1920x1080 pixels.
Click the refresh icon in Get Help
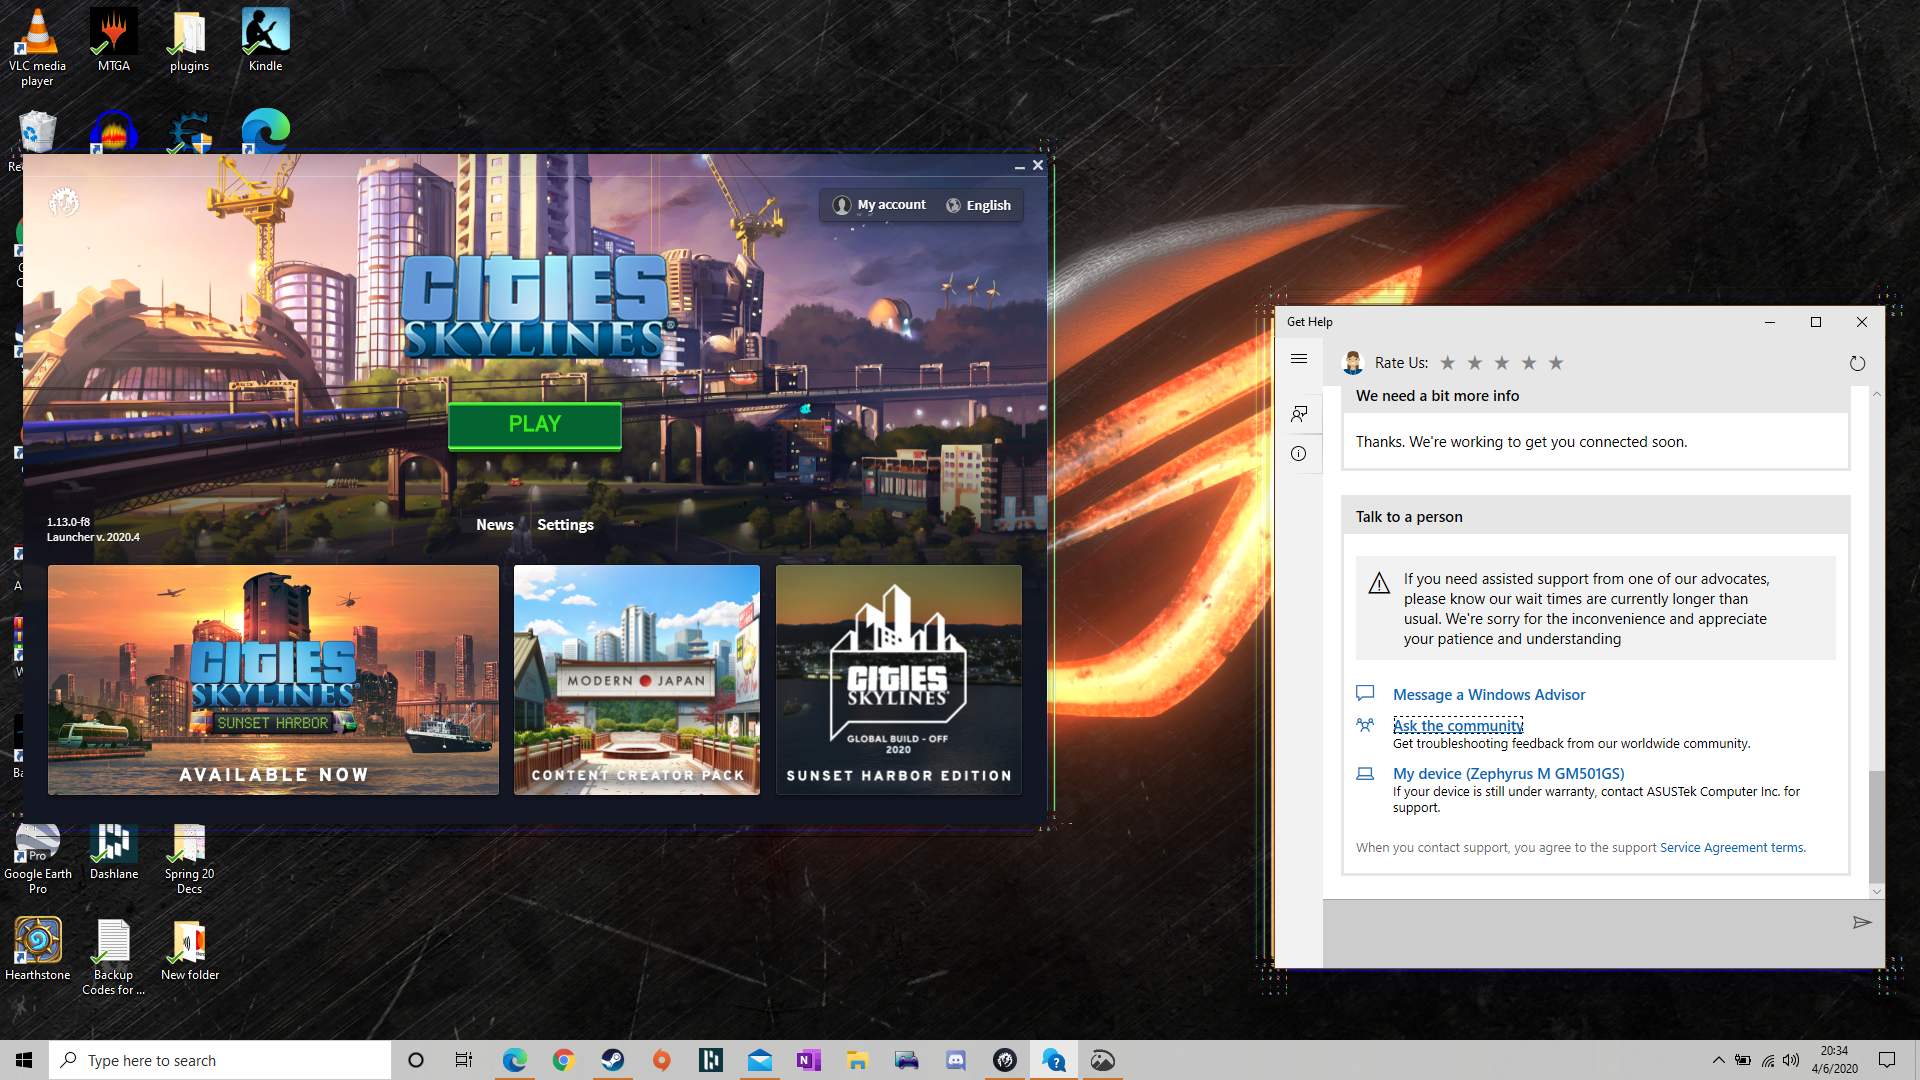pyautogui.click(x=1857, y=363)
